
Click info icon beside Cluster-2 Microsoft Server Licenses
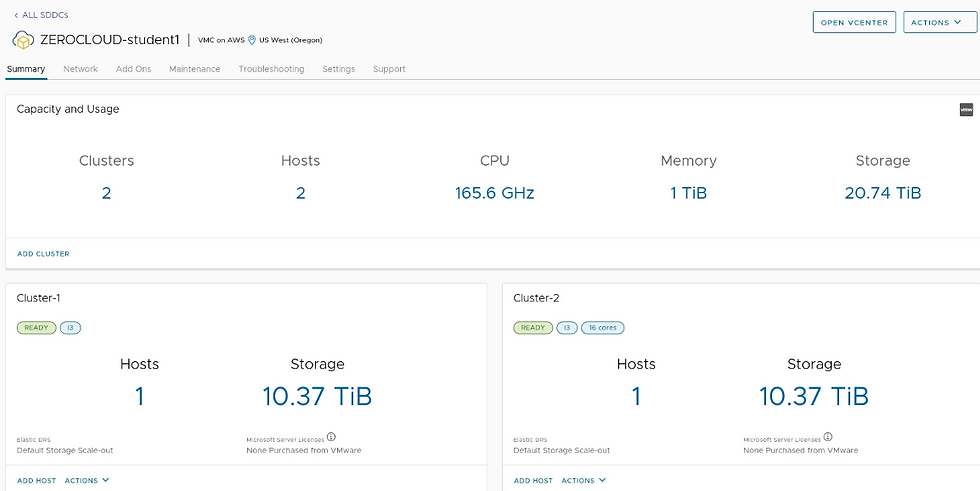828,436
